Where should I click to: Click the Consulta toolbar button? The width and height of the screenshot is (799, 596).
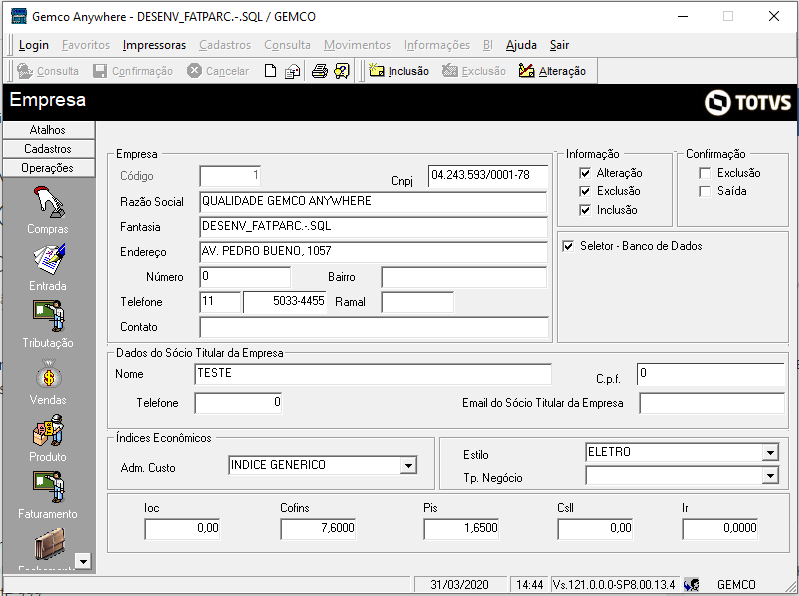(48, 71)
